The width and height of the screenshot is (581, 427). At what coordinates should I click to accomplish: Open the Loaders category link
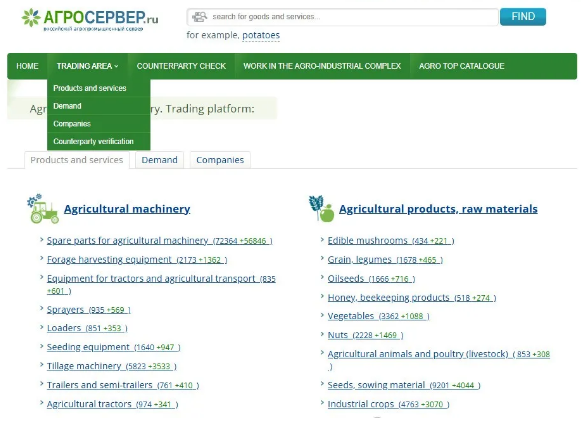click(x=87, y=328)
